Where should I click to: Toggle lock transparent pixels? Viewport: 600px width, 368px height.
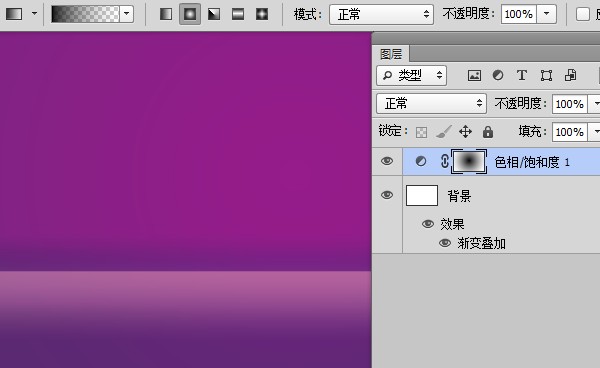(x=421, y=132)
